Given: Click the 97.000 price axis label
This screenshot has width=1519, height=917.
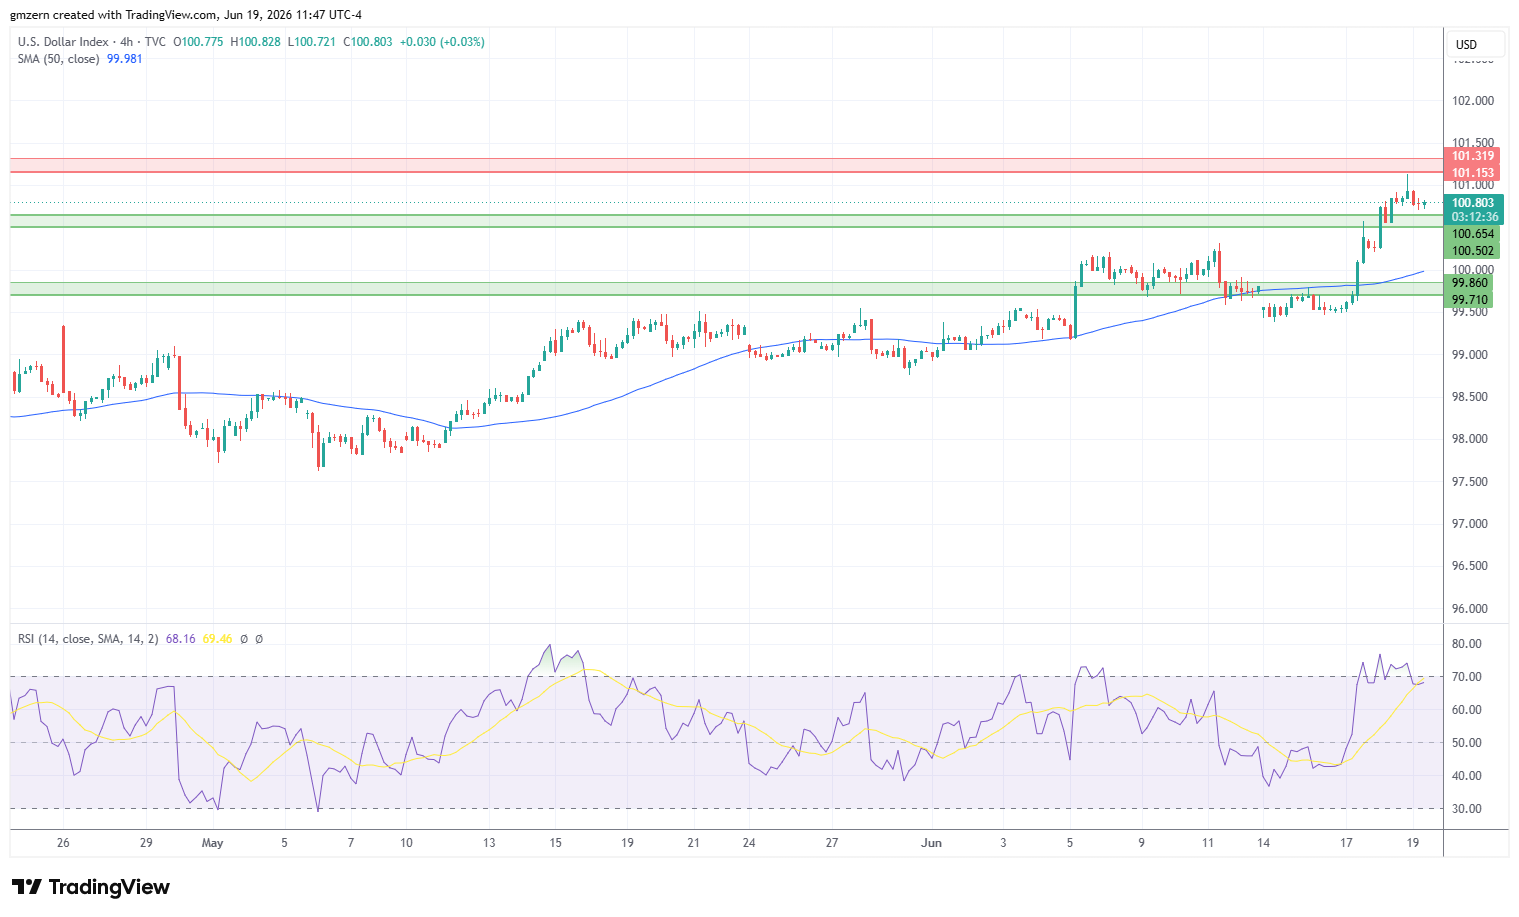Looking at the screenshot, I should (x=1470, y=524).
